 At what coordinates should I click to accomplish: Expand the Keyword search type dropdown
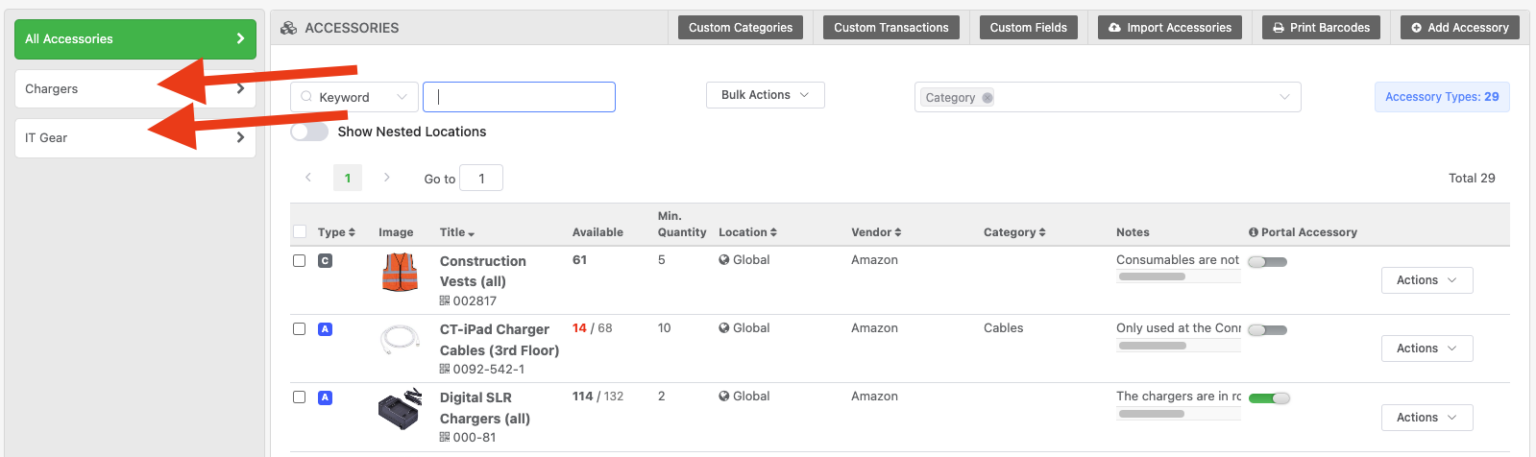point(355,97)
